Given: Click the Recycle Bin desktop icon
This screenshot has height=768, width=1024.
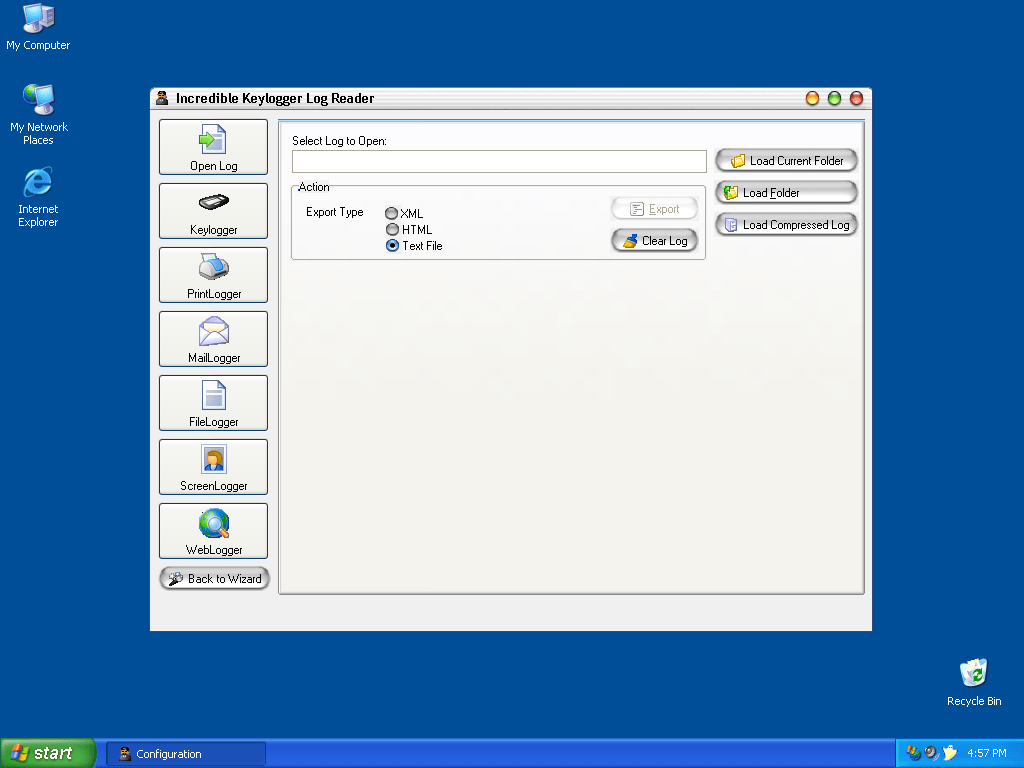Looking at the screenshot, I should point(973,682).
